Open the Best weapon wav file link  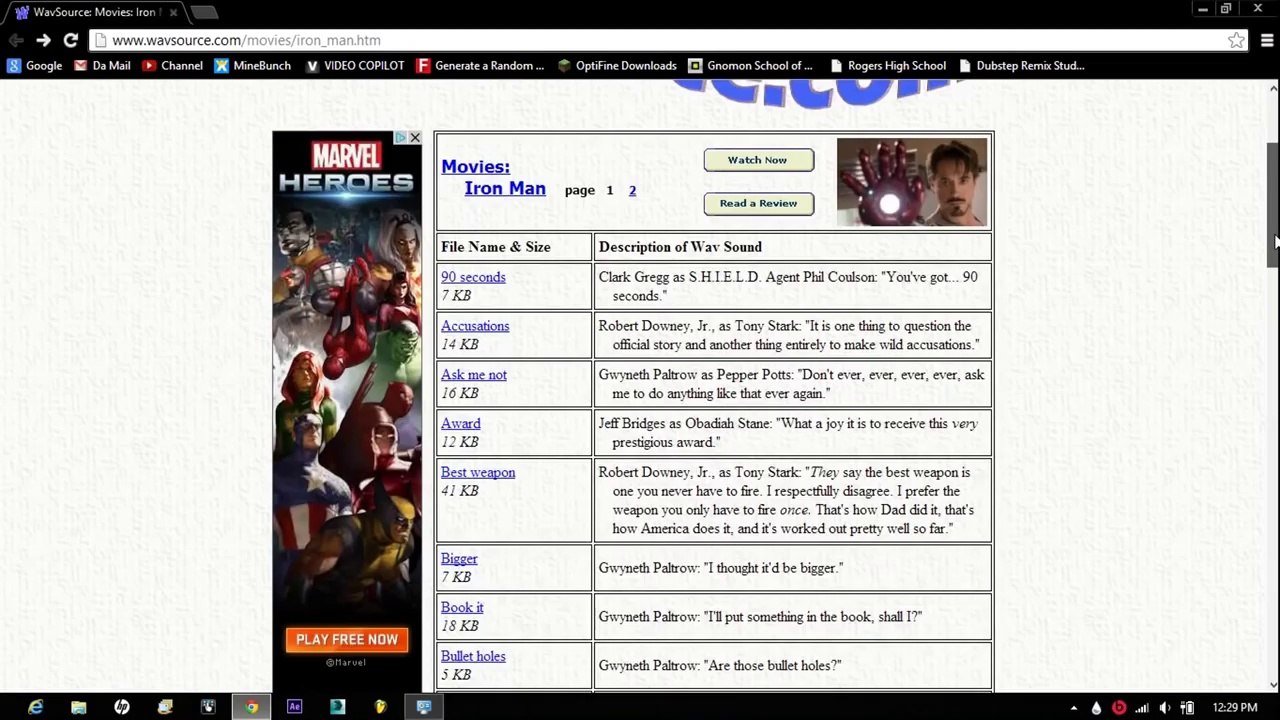[478, 473]
